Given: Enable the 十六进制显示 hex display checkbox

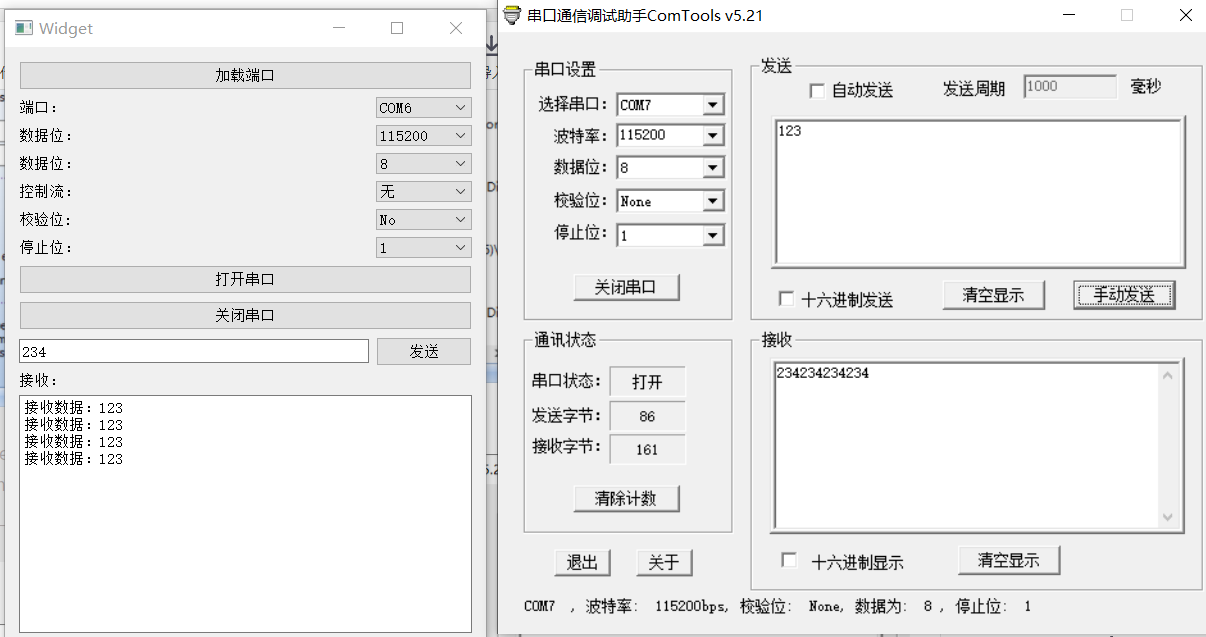Looking at the screenshot, I should click(787, 561).
